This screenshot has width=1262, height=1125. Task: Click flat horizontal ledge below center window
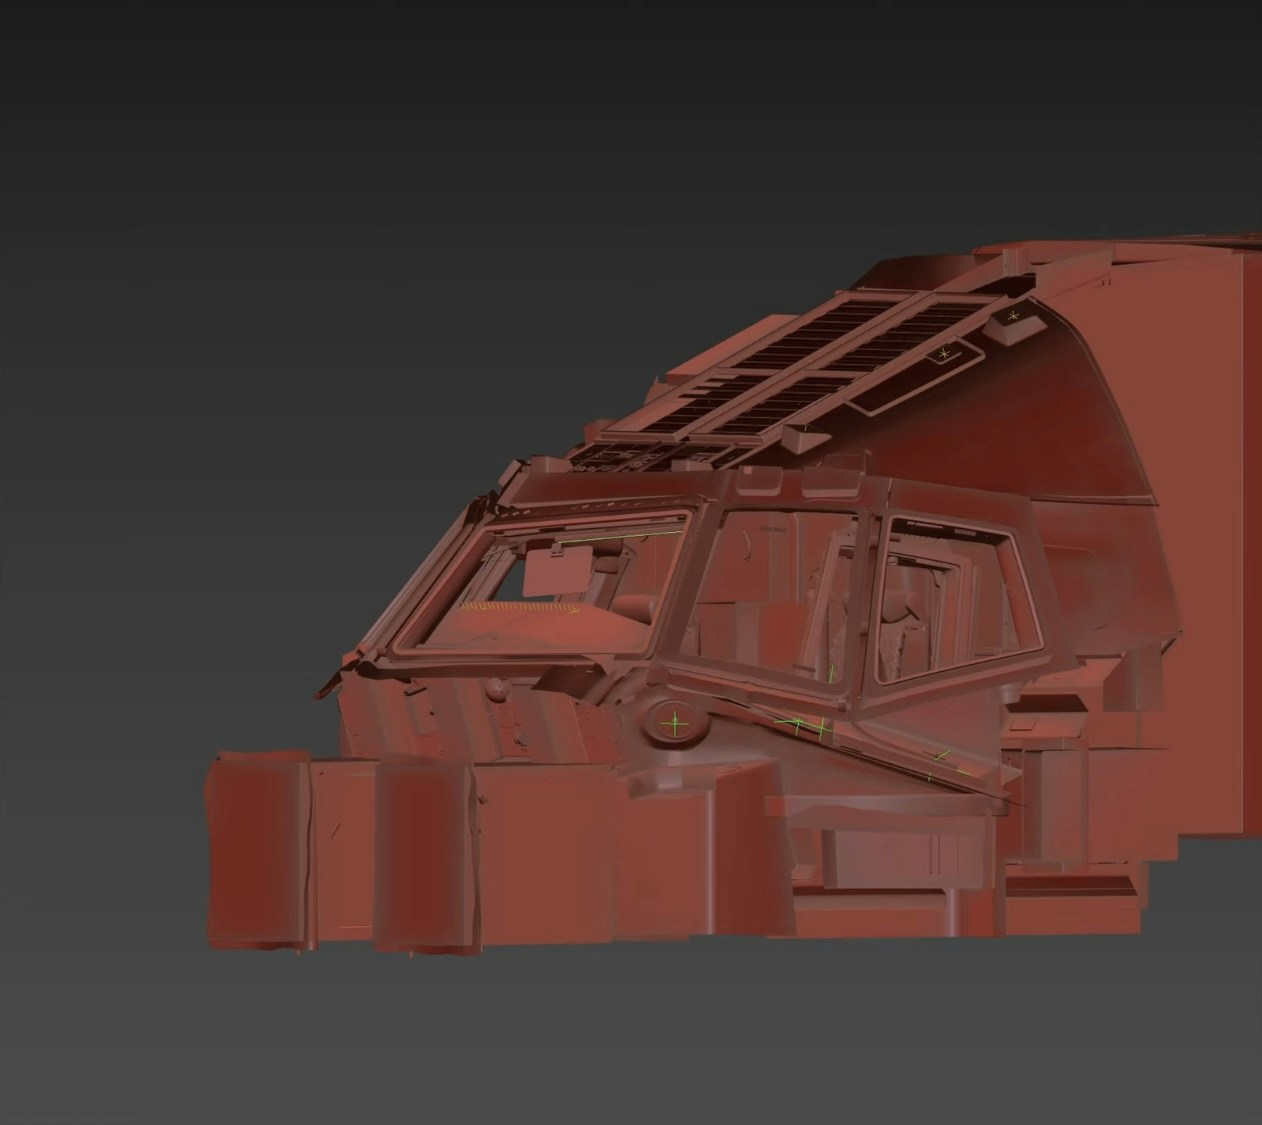[x=880, y=790]
